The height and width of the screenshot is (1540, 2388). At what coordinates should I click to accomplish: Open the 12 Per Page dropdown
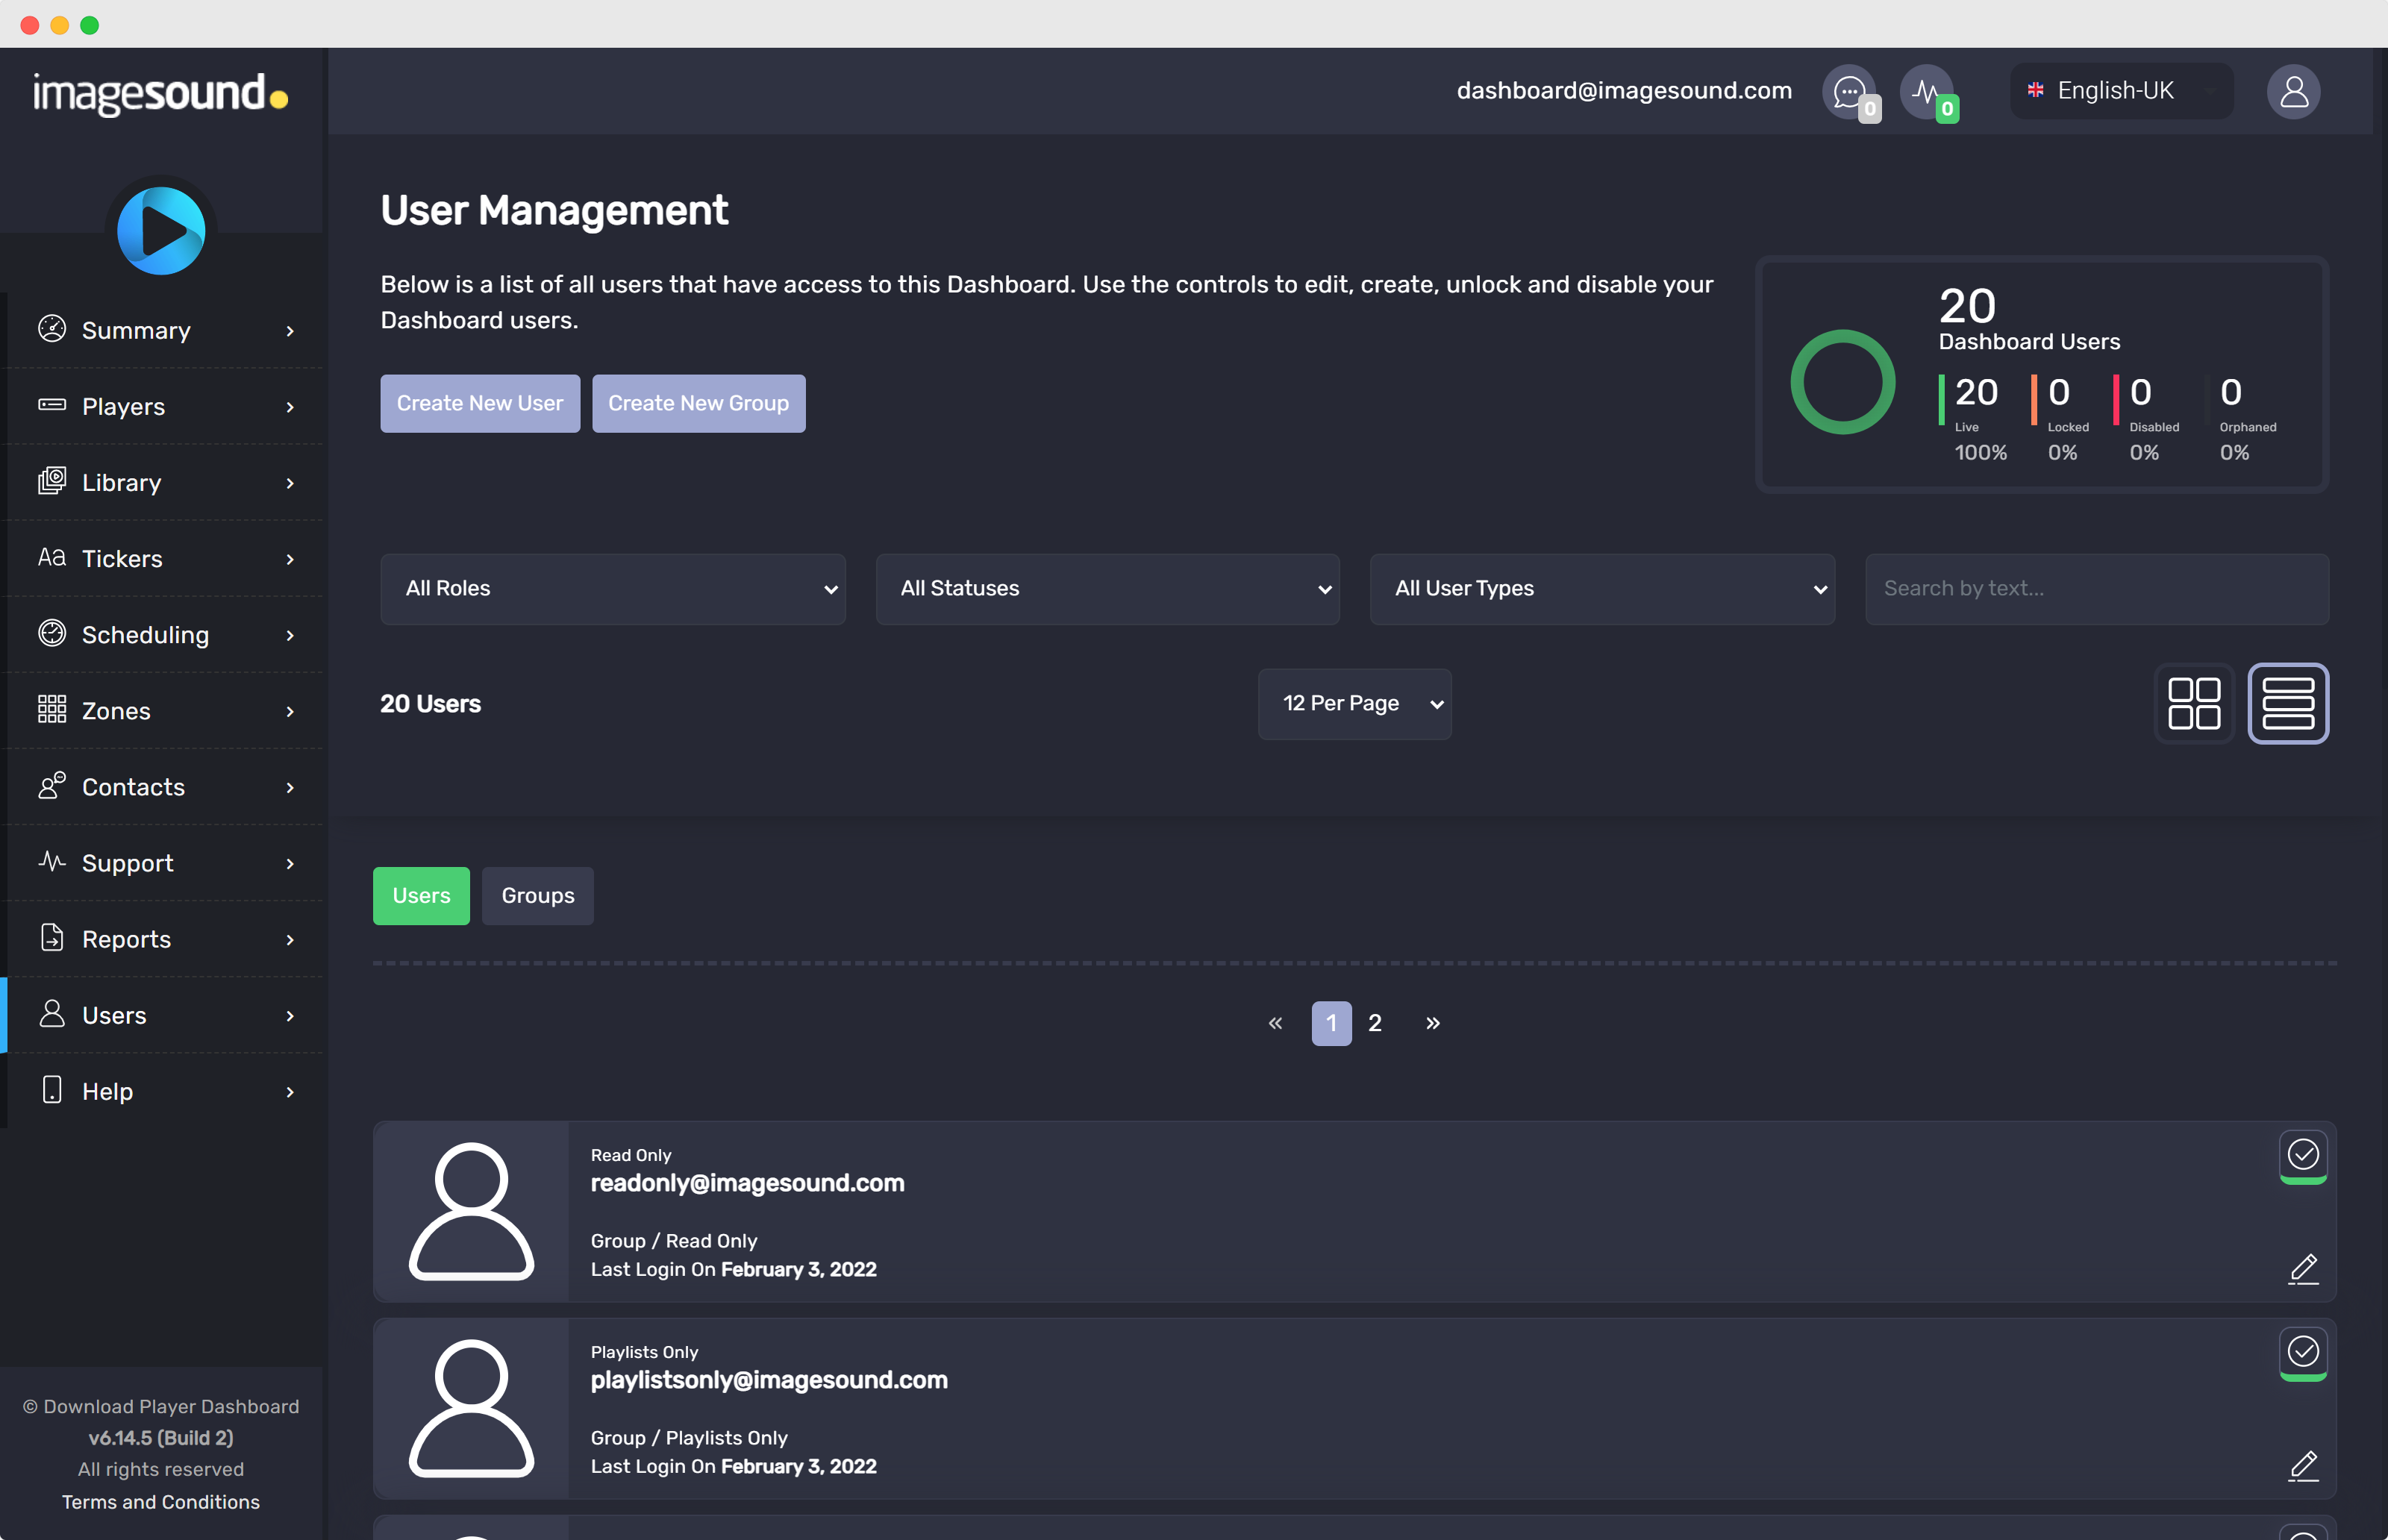click(1355, 704)
